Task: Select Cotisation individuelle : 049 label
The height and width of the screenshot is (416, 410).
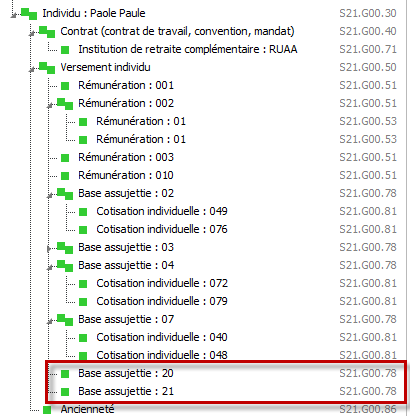Action: pos(162,211)
